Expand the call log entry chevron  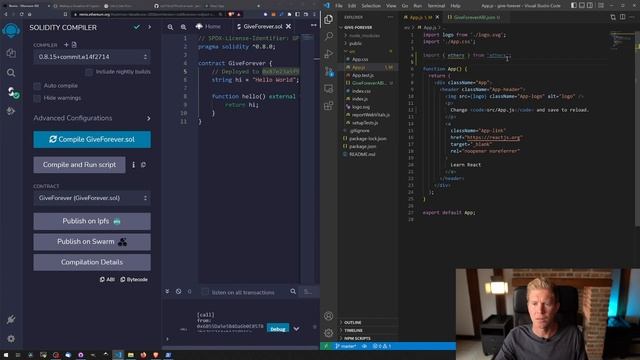(x=296, y=329)
